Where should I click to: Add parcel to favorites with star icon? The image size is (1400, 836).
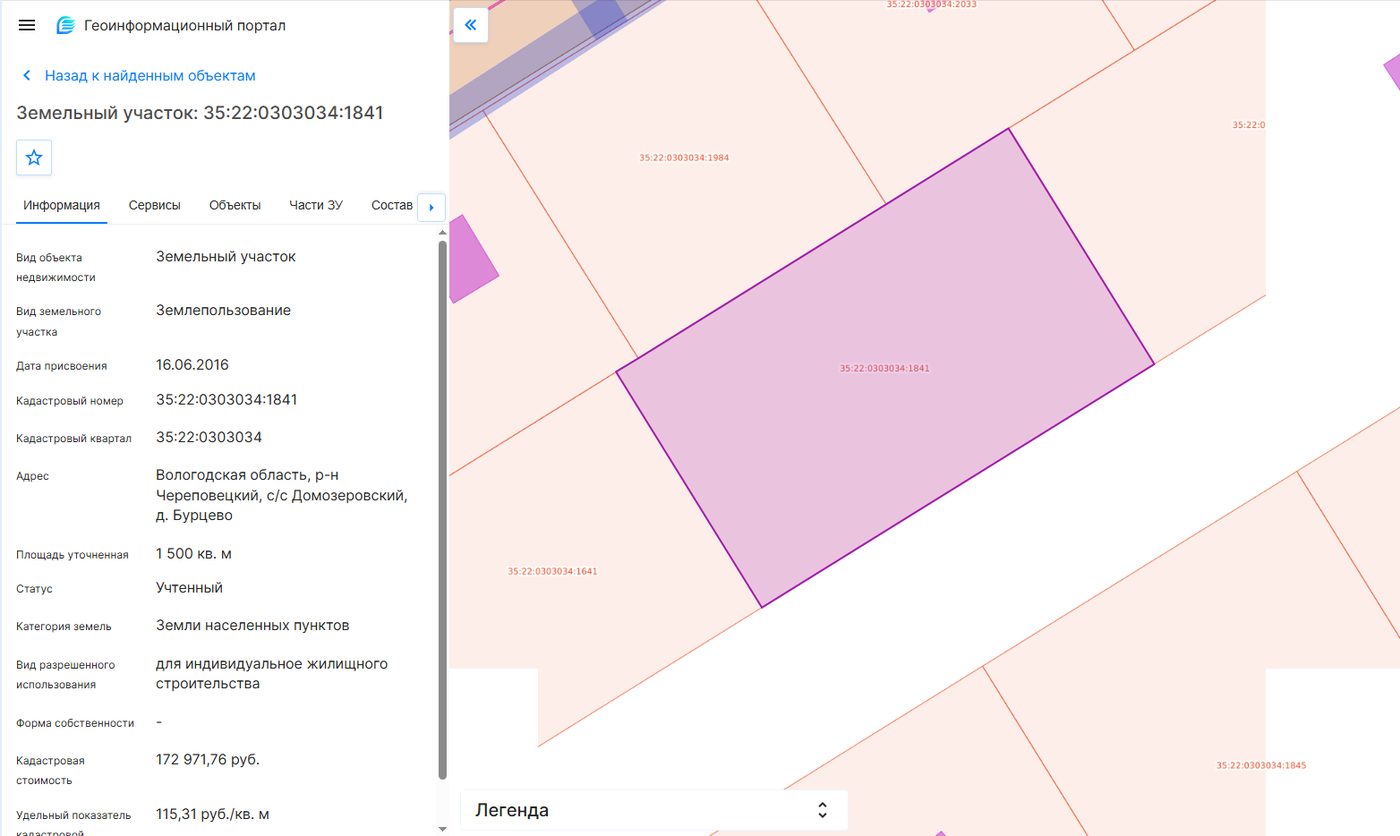click(x=34, y=158)
